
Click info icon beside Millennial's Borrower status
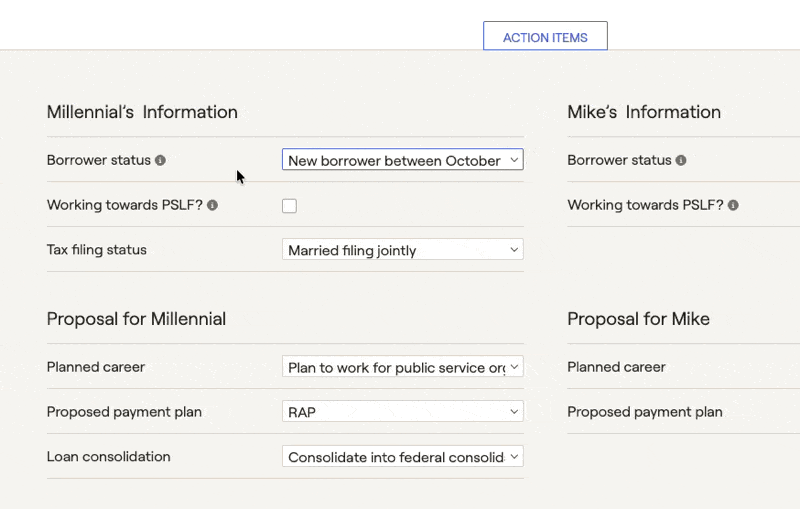pyautogui.click(x=160, y=160)
